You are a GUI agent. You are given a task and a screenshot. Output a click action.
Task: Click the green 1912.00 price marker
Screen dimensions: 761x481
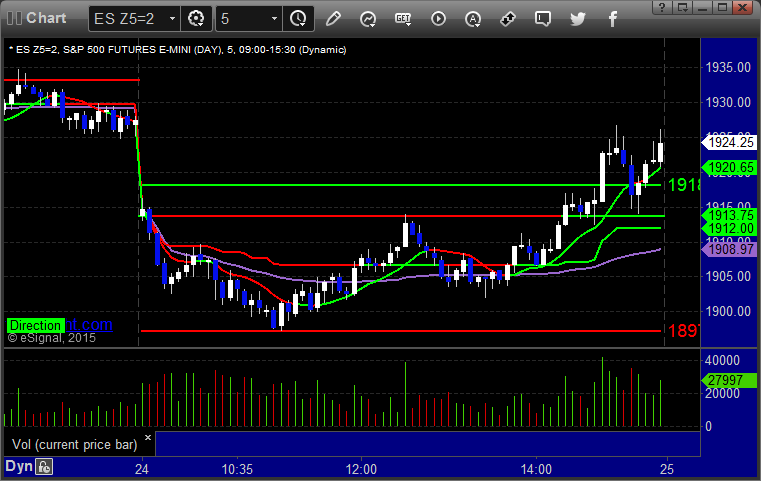tap(730, 228)
